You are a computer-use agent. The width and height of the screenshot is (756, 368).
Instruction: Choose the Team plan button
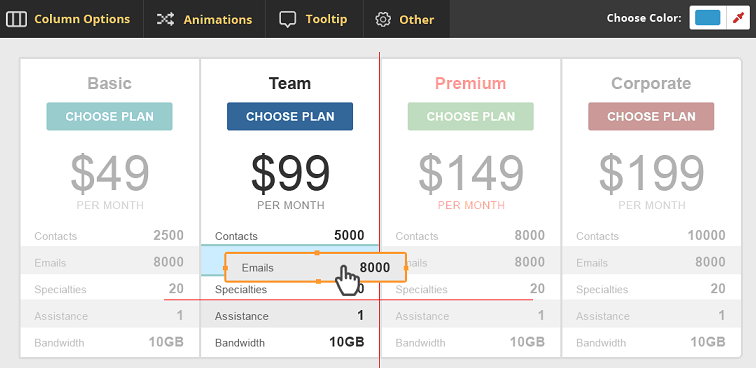click(x=290, y=116)
